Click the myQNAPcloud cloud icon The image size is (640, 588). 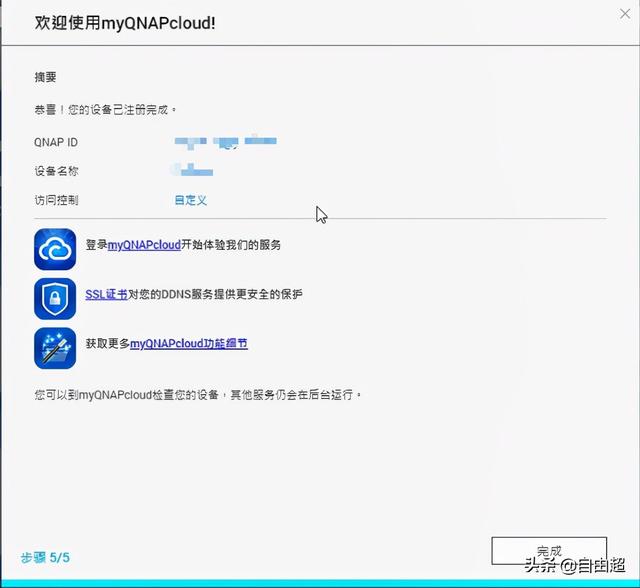pos(55,249)
